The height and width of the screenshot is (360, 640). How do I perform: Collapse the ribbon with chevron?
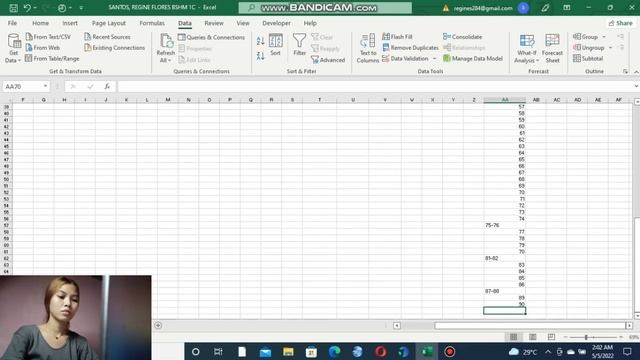pyautogui.click(x=636, y=72)
